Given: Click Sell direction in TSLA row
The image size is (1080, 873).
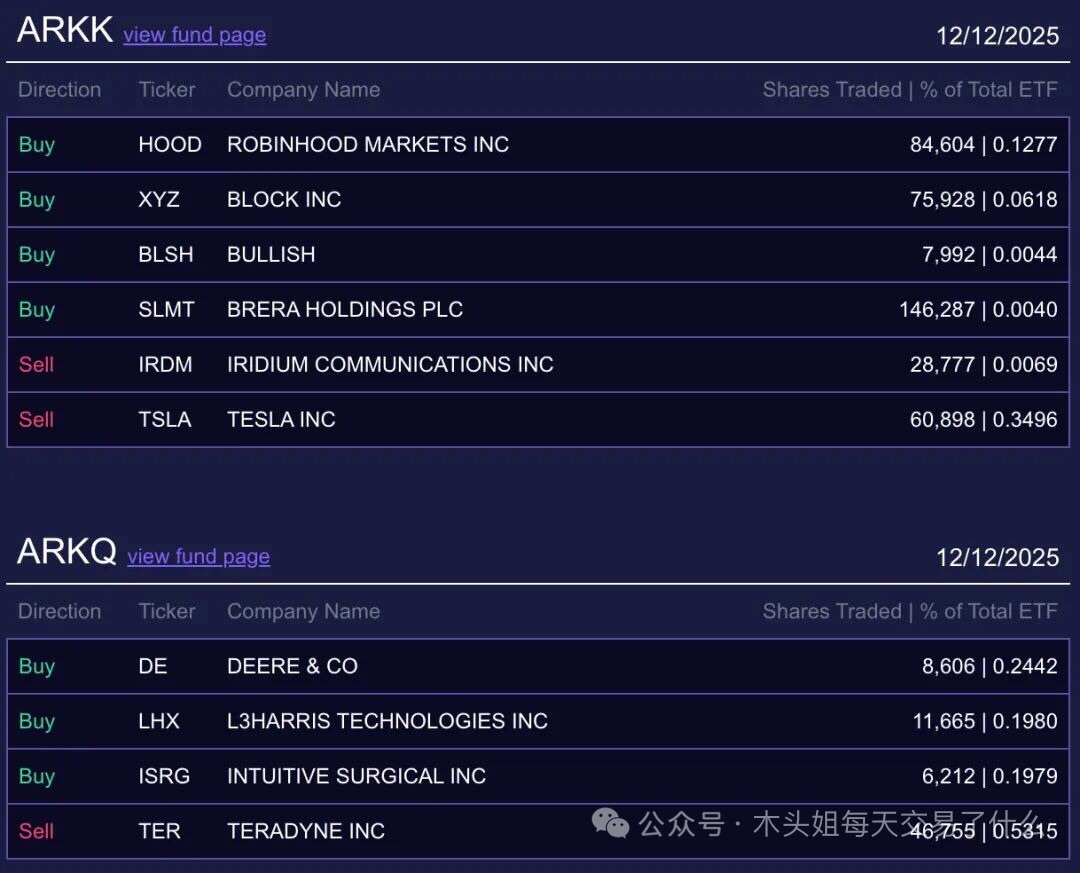Looking at the screenshot, I should click(37, 419).
